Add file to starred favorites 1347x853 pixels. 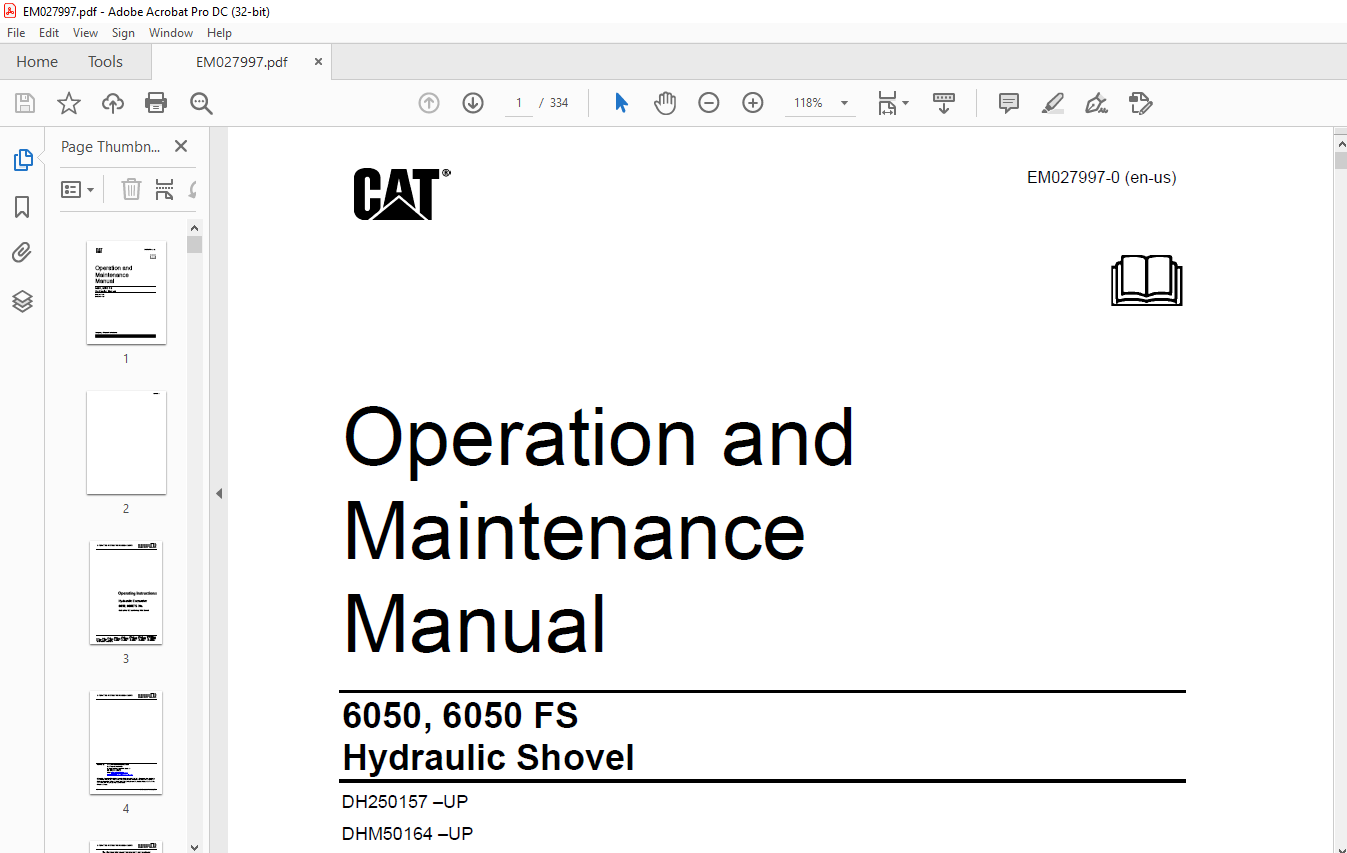69,103
